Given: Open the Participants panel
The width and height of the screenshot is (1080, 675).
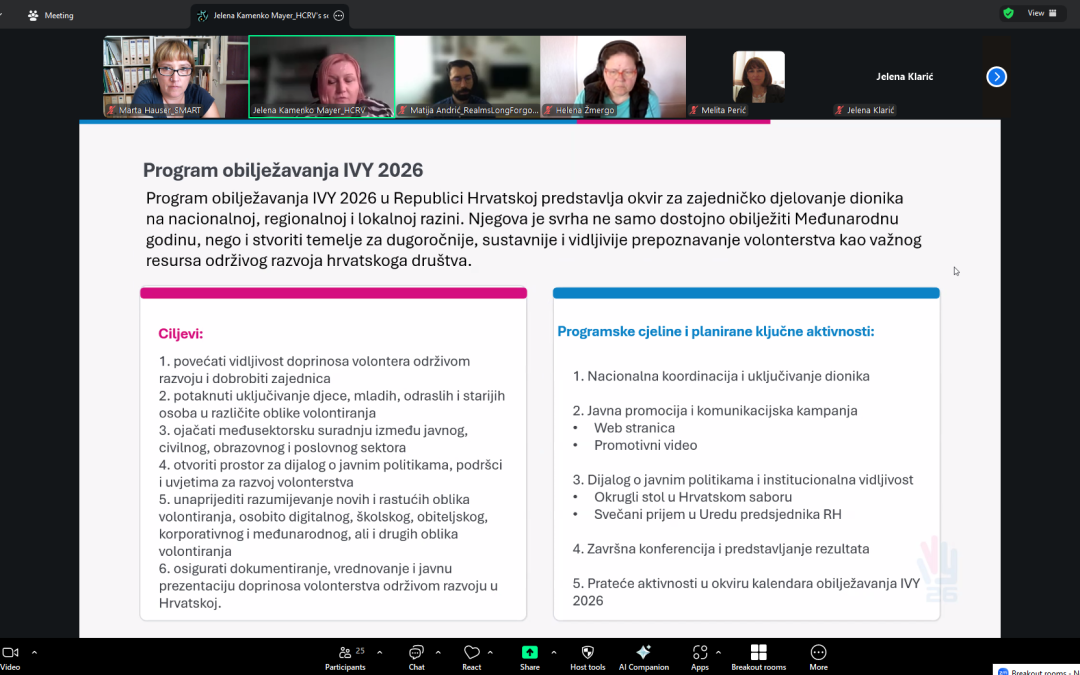Looking at the screenshot, I should pyautogui.click(x=345, y=657).
